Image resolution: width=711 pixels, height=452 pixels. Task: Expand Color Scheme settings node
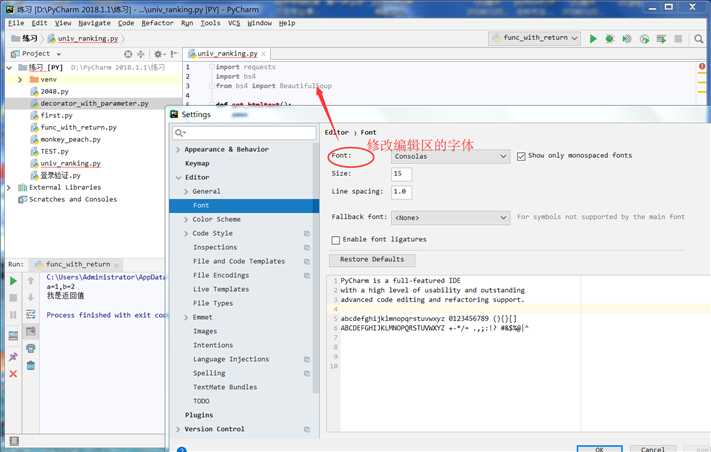(186, 220)
